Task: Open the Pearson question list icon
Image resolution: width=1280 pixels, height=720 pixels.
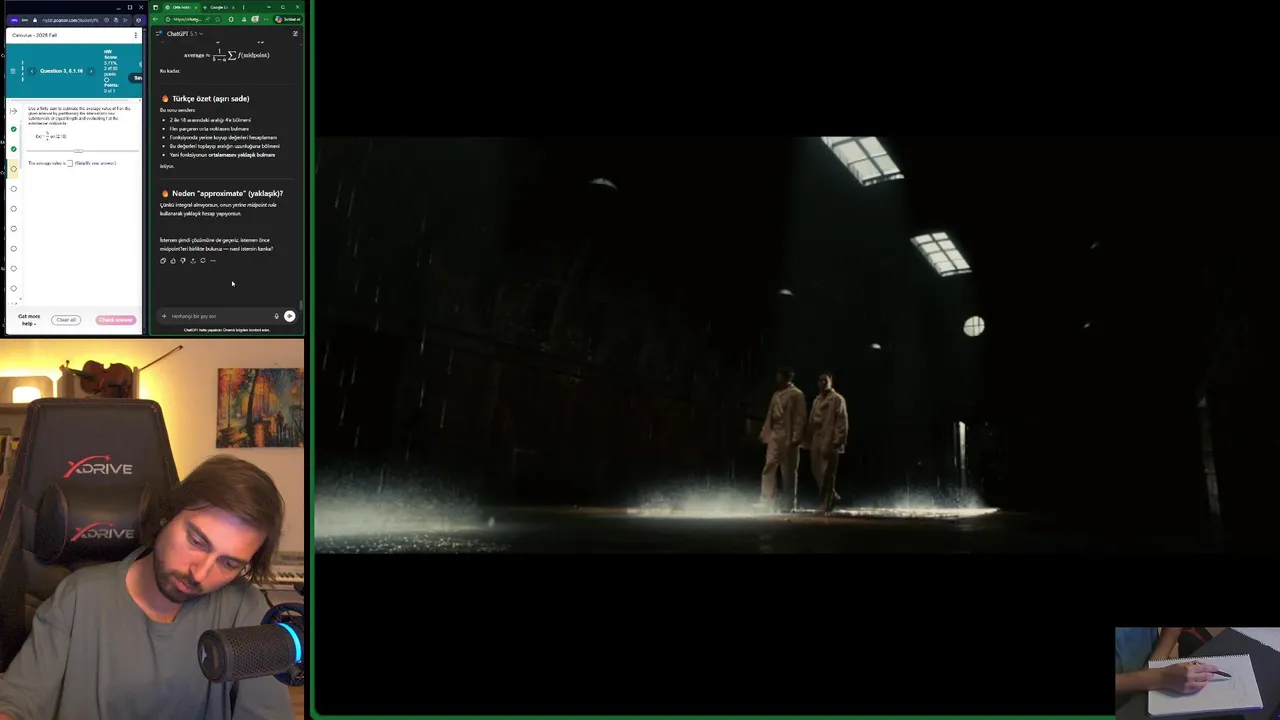Action: coord(13,71)
